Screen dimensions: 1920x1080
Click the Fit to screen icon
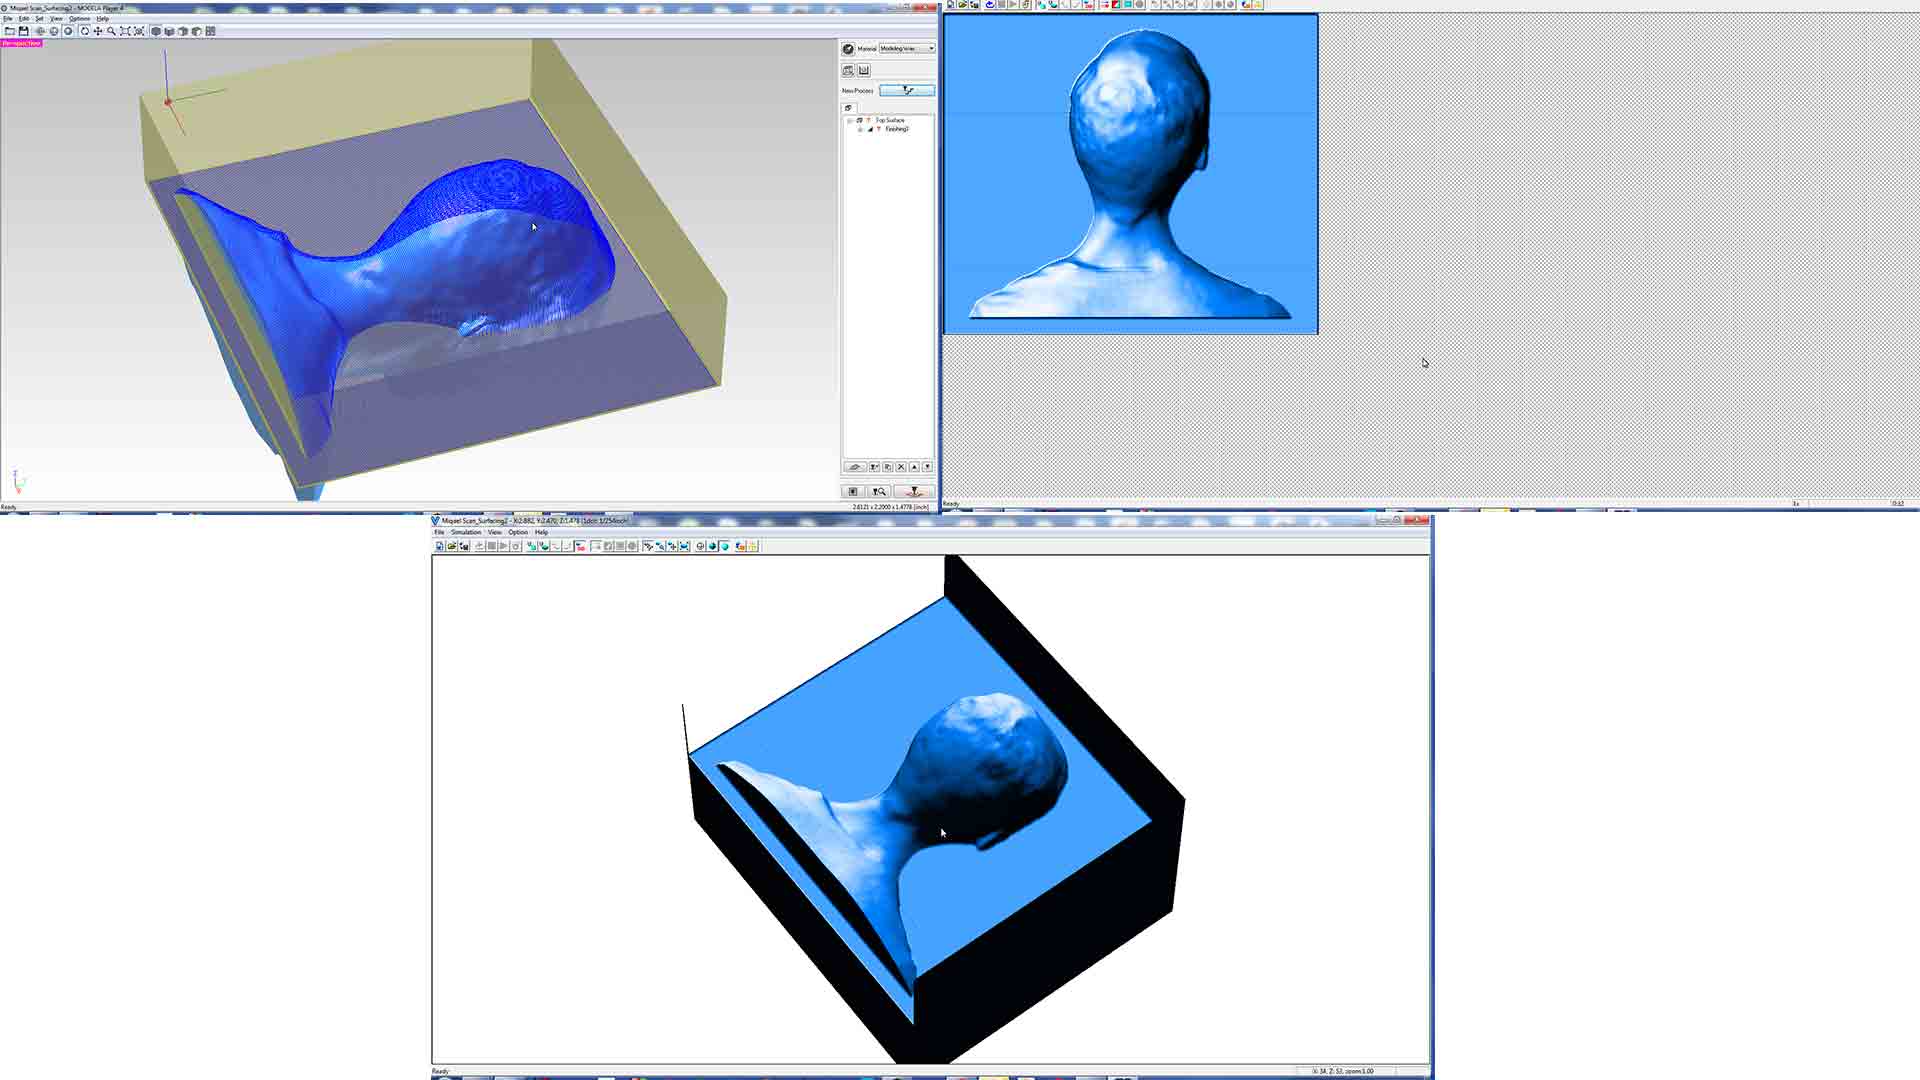[125, 31]
